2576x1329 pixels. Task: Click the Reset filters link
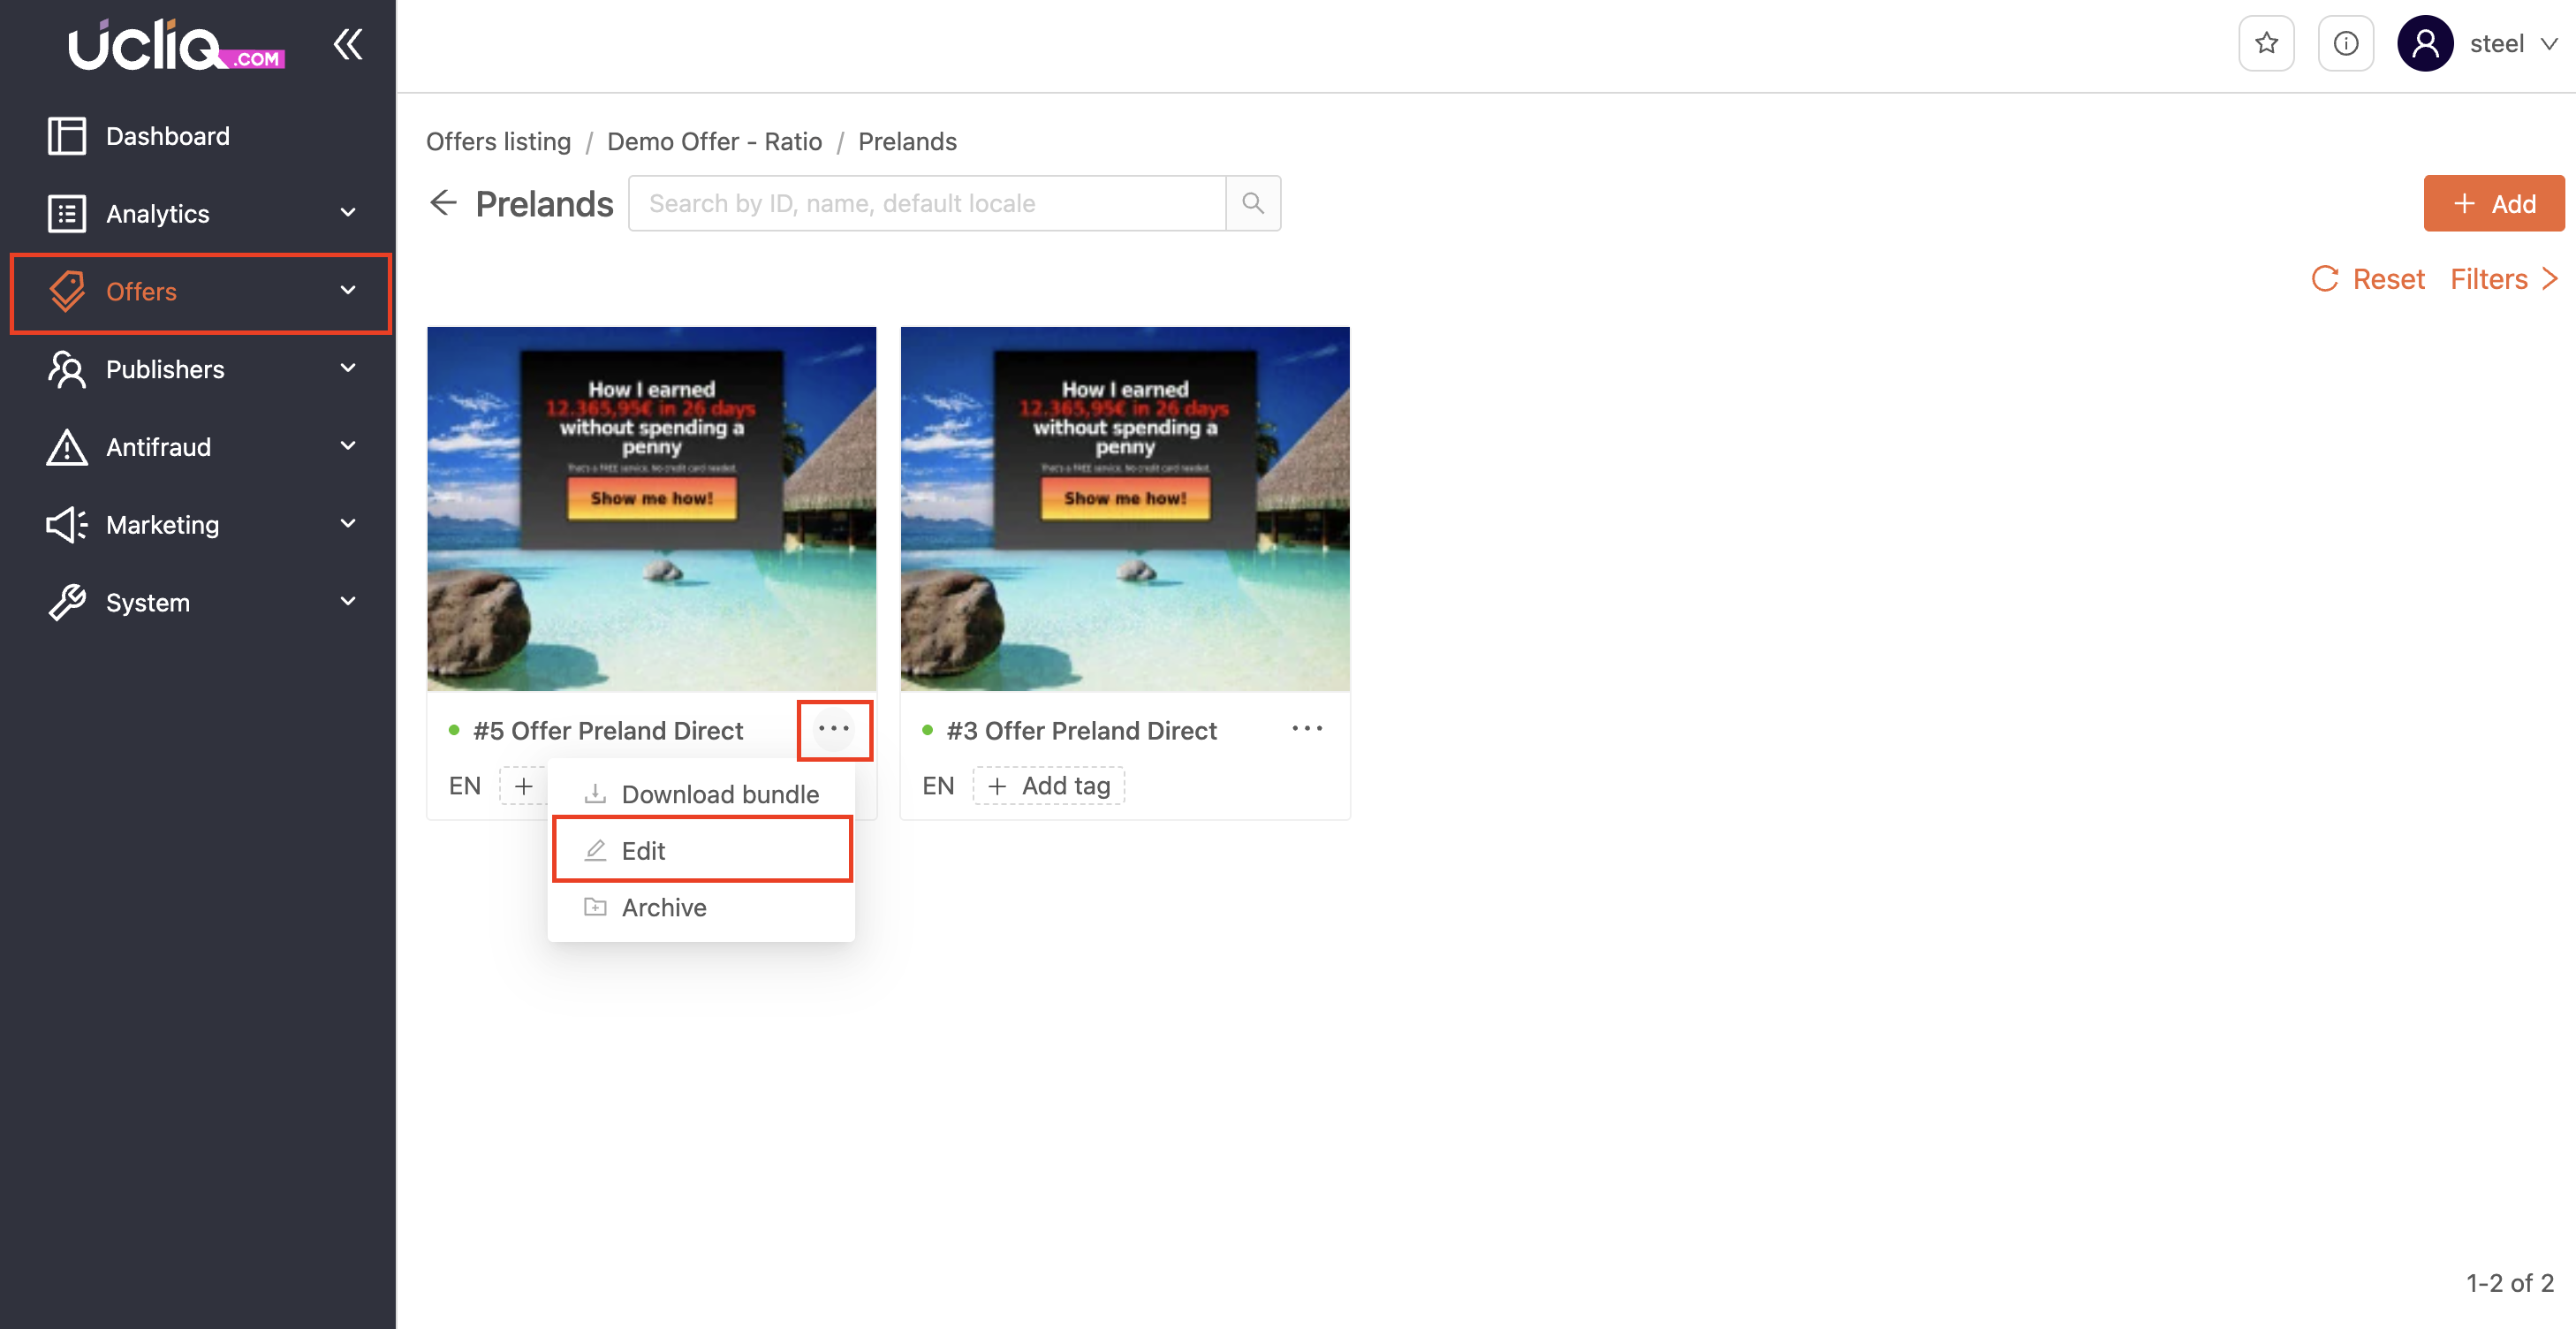[2368, 279]
